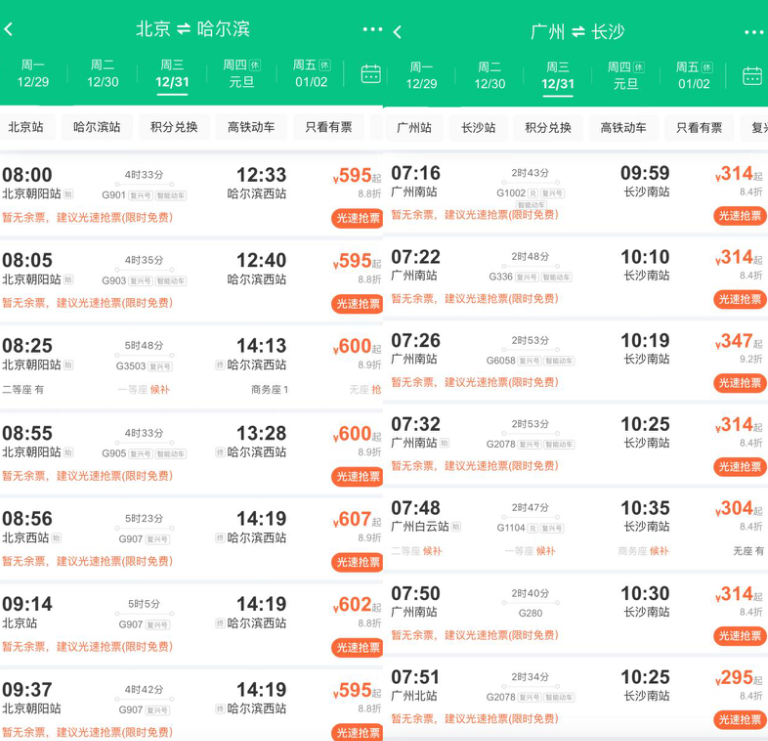Open the three-dot menu in the 广州⇌长沙 header
The height and width of the screenshot is (741, 768).
click(x=754, y=33)
